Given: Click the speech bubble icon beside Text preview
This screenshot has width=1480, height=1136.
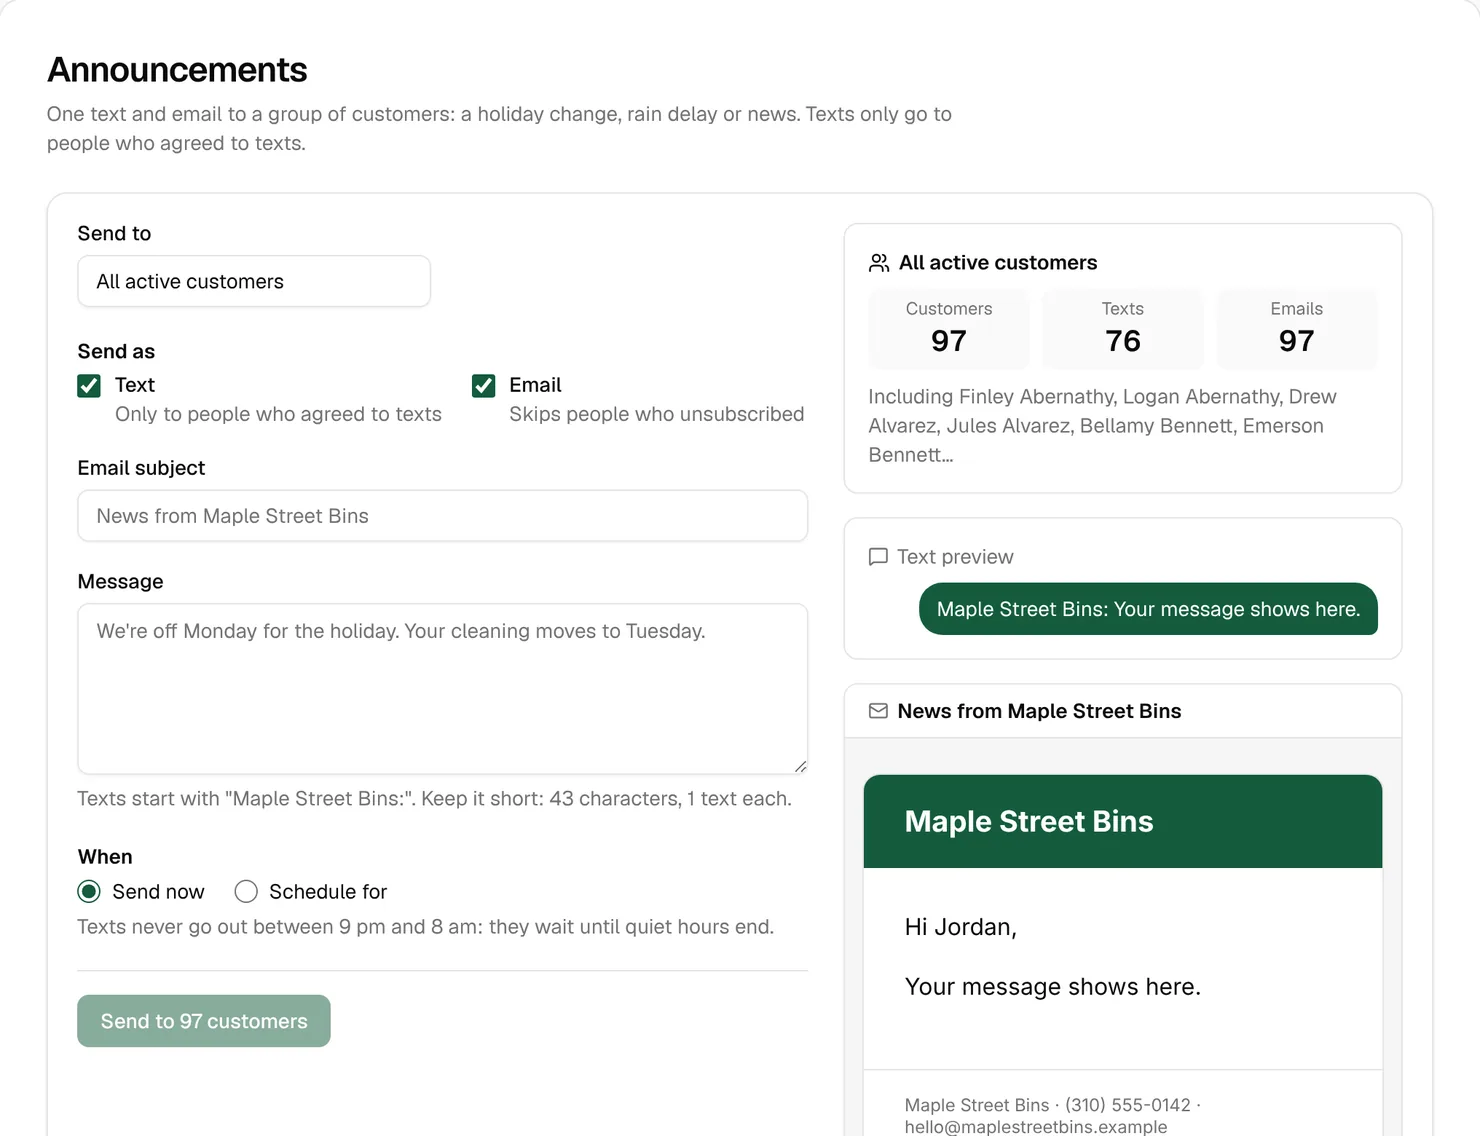Looking at the screenshot, I should (x=878, y=557).
